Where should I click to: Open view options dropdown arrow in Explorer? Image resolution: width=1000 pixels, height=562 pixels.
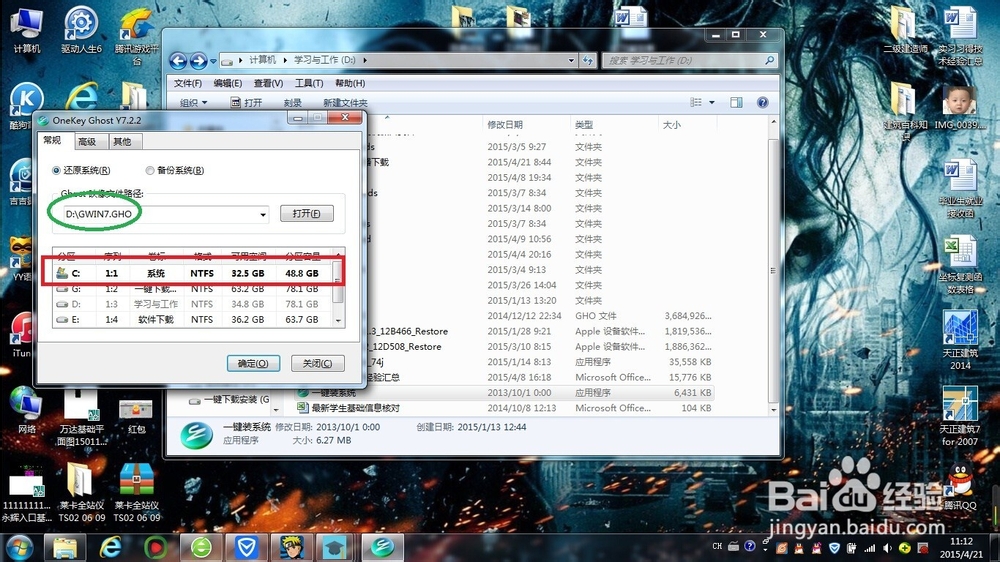[712, 102]
